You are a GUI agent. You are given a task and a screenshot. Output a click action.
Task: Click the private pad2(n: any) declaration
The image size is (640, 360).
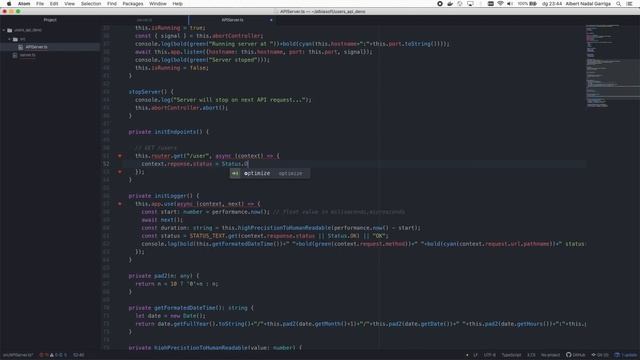(164, 276)
